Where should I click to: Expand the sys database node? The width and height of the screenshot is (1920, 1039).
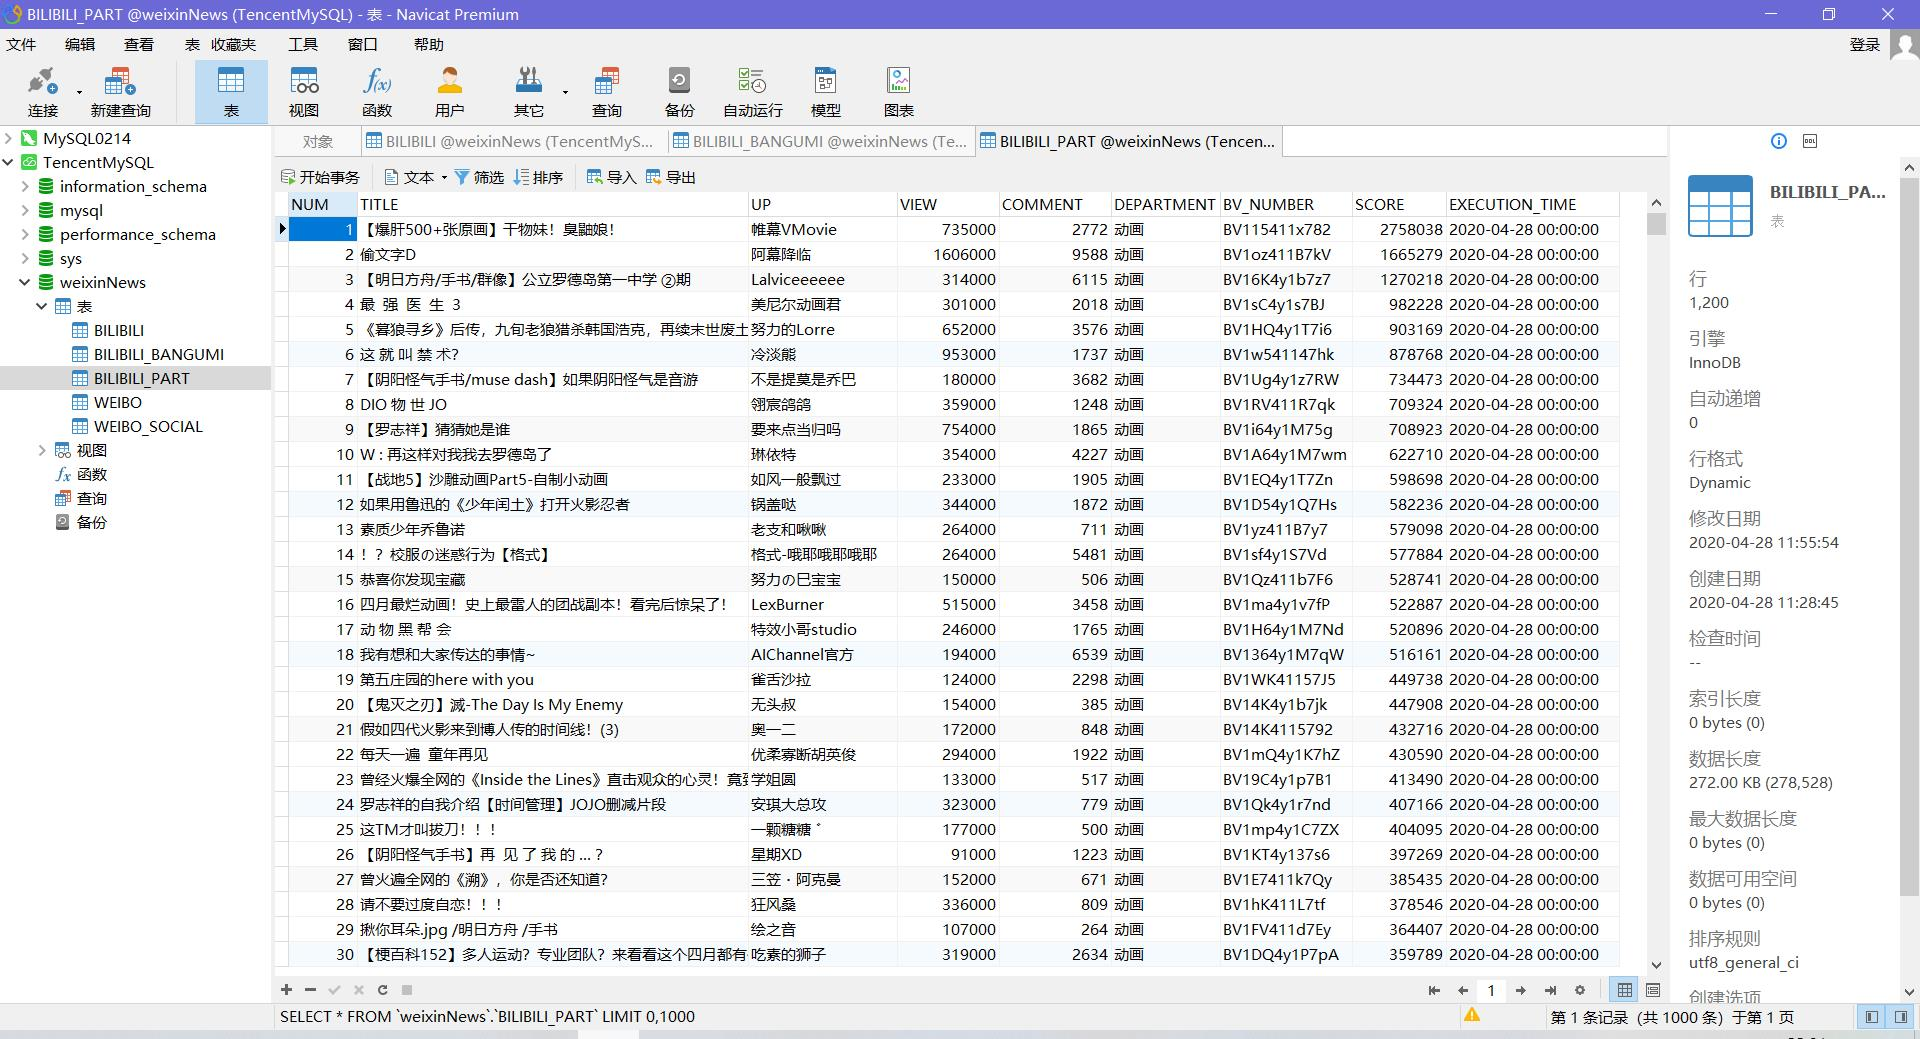click(25, 258)
